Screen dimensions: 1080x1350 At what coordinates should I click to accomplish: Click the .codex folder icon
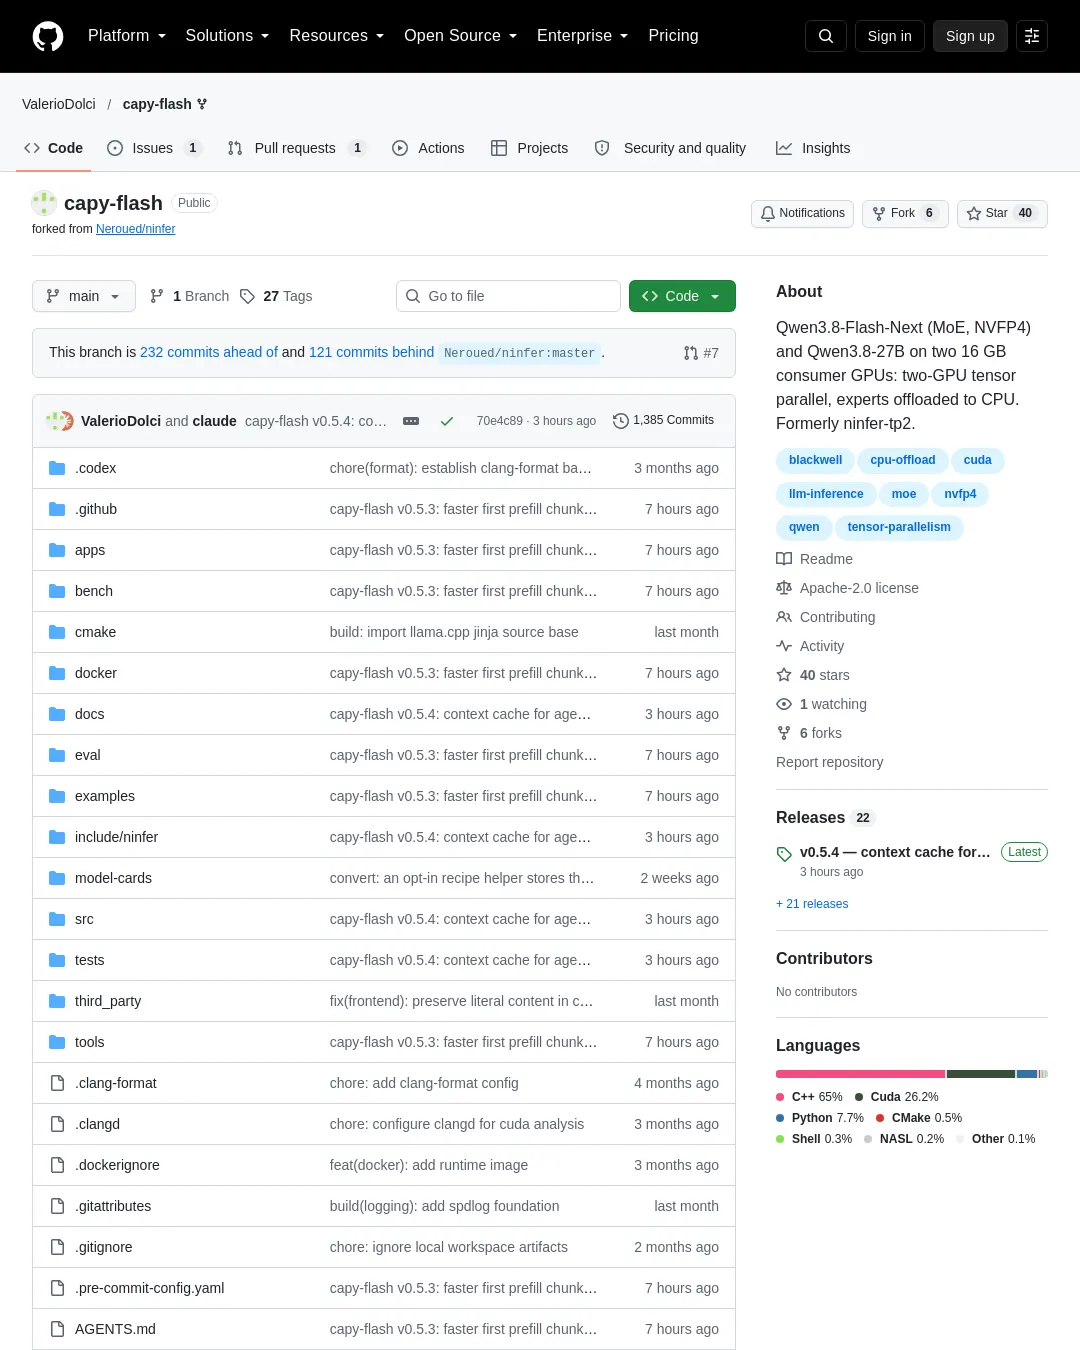57,468
